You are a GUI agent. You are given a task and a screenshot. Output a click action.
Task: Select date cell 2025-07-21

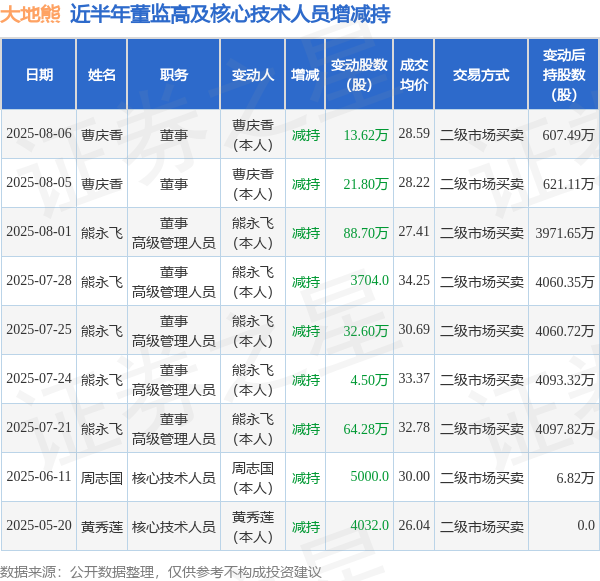click(39, 428)
